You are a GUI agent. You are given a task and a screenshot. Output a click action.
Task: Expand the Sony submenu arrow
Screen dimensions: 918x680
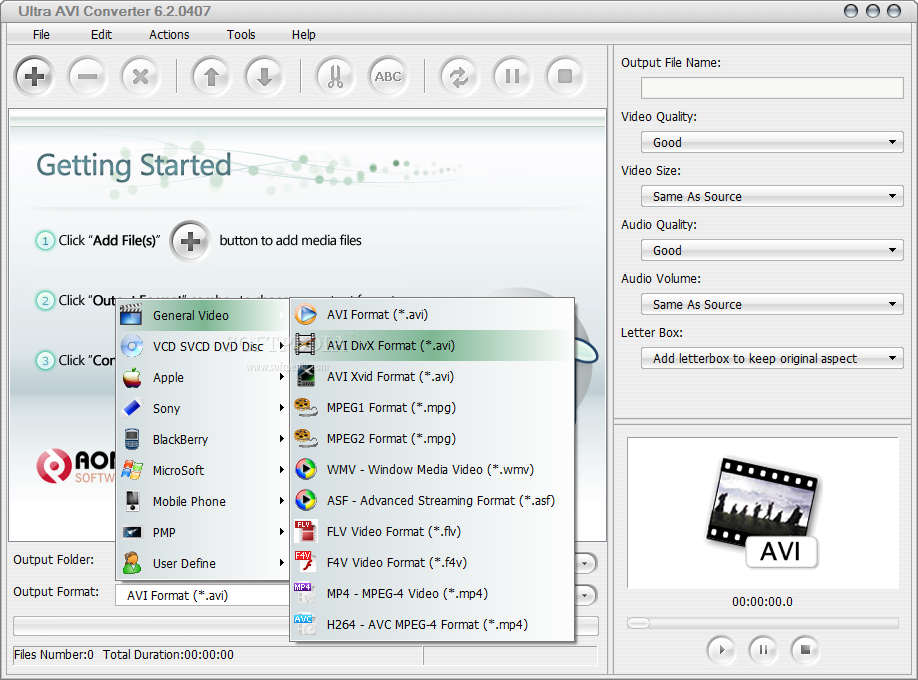coord(282,408)
